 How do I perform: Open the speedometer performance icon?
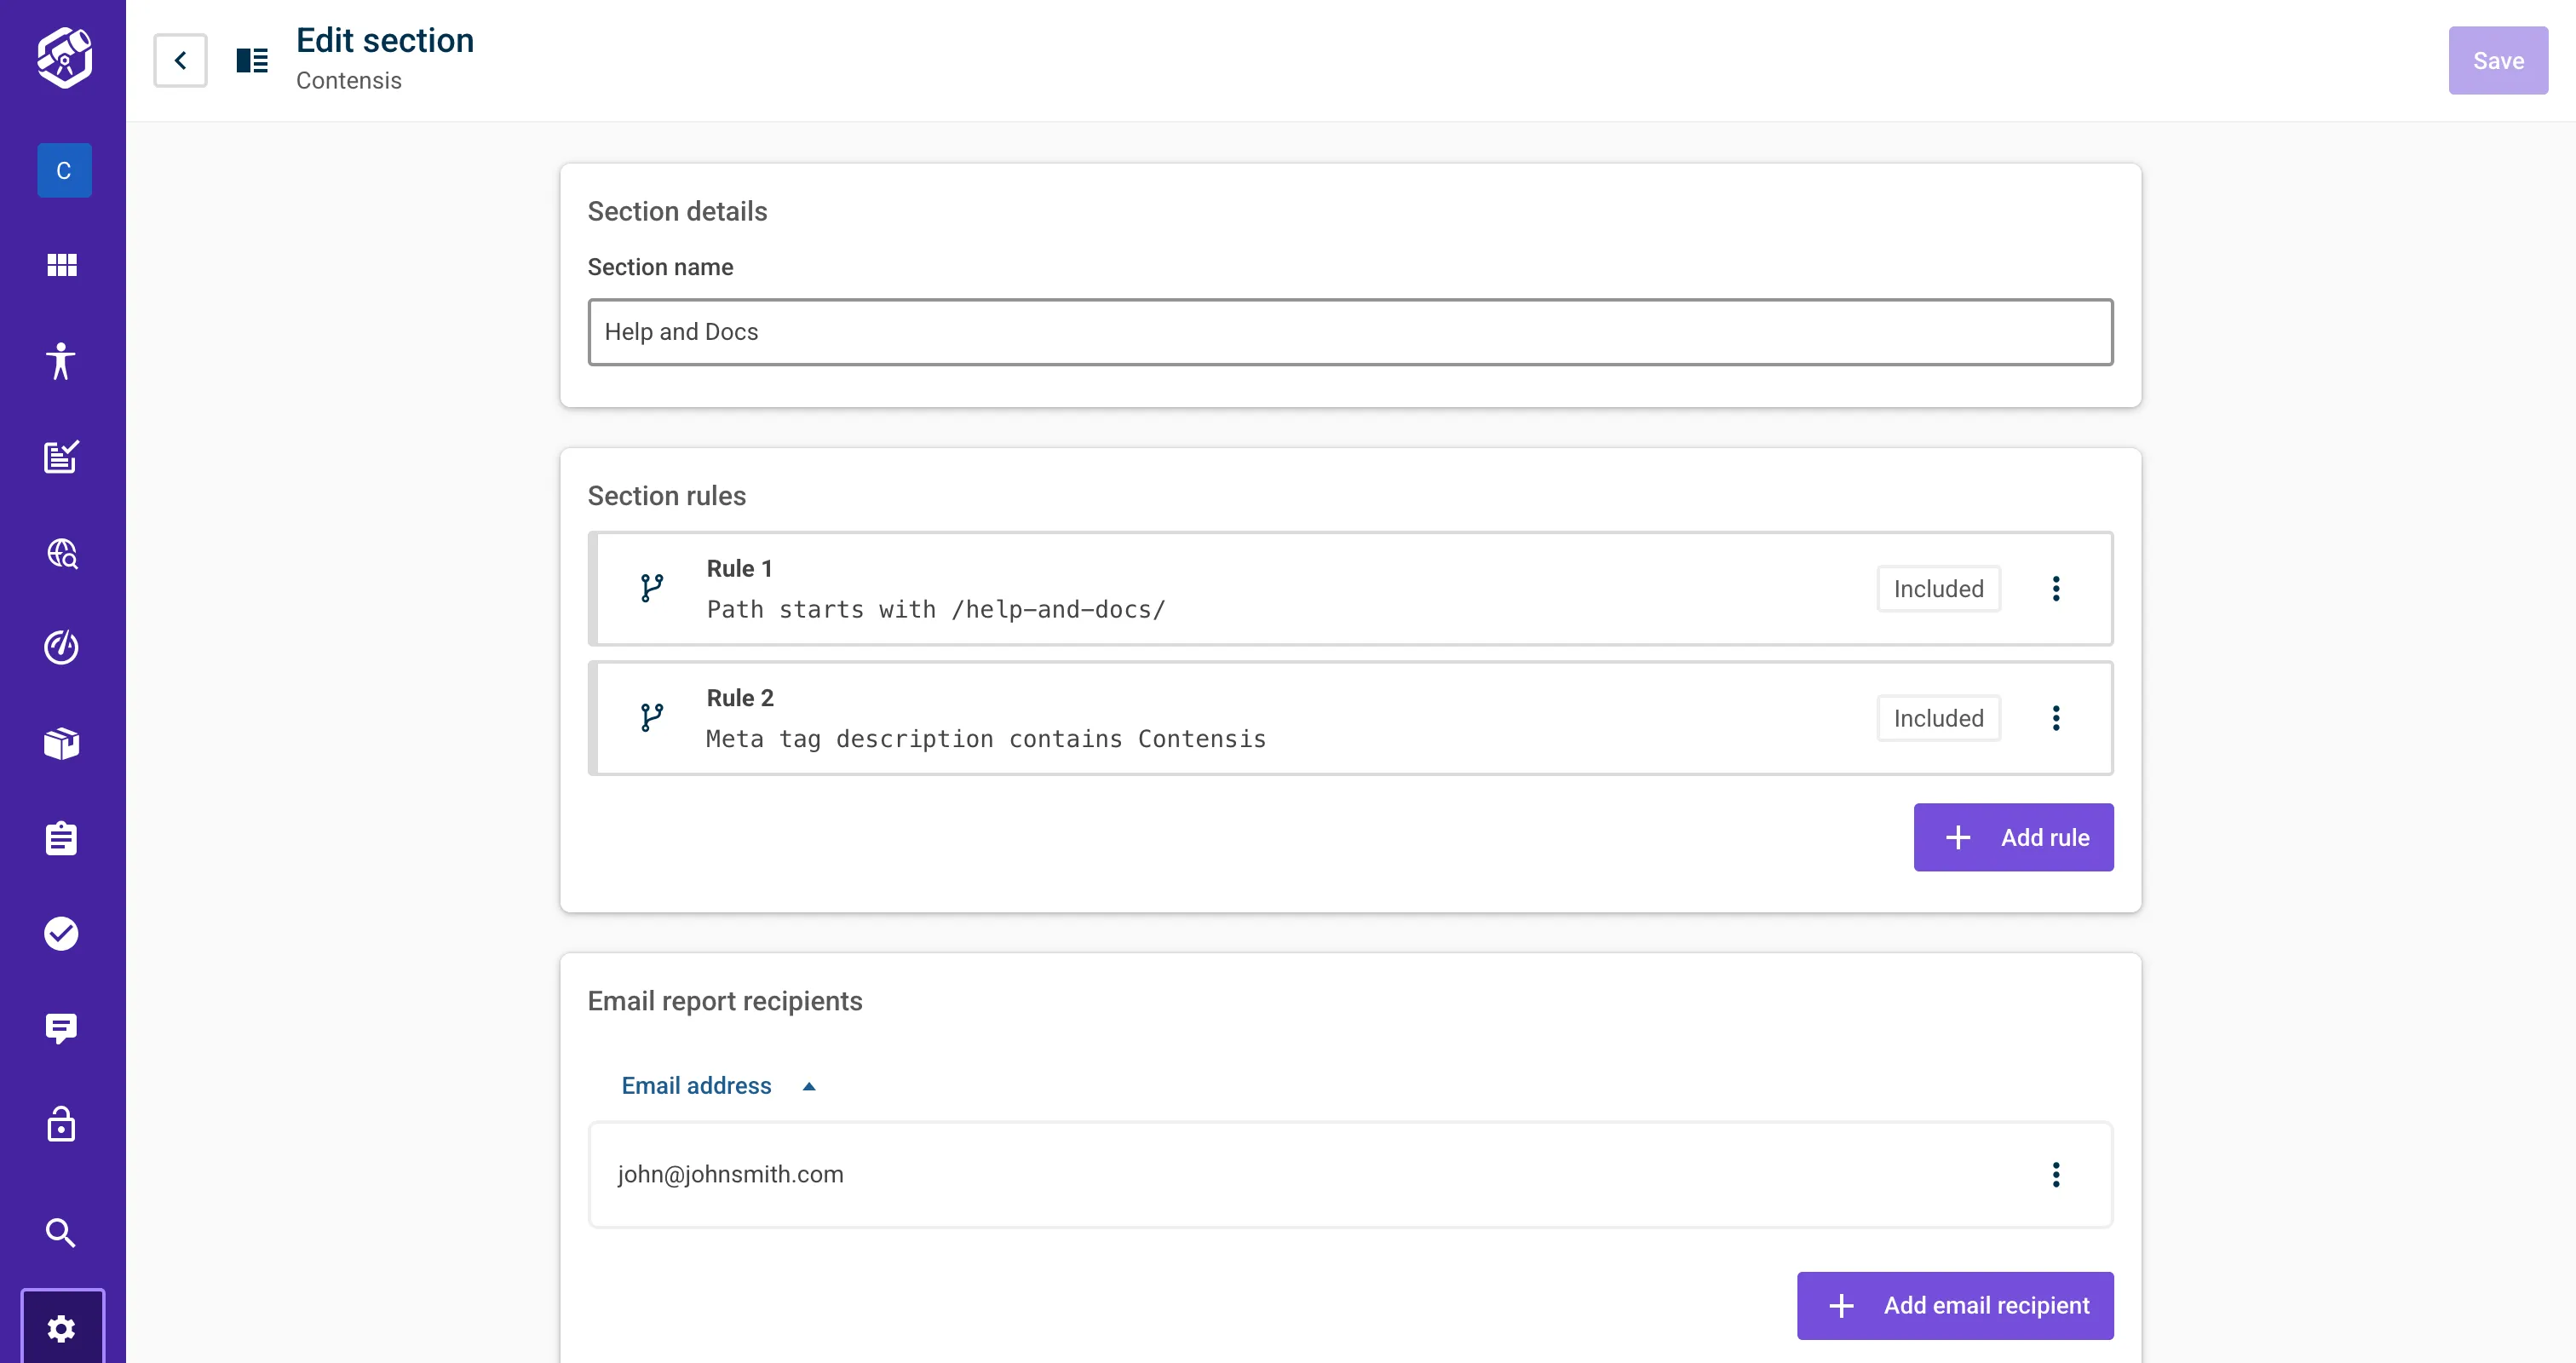pyautogui.click(x=64, y=647)
